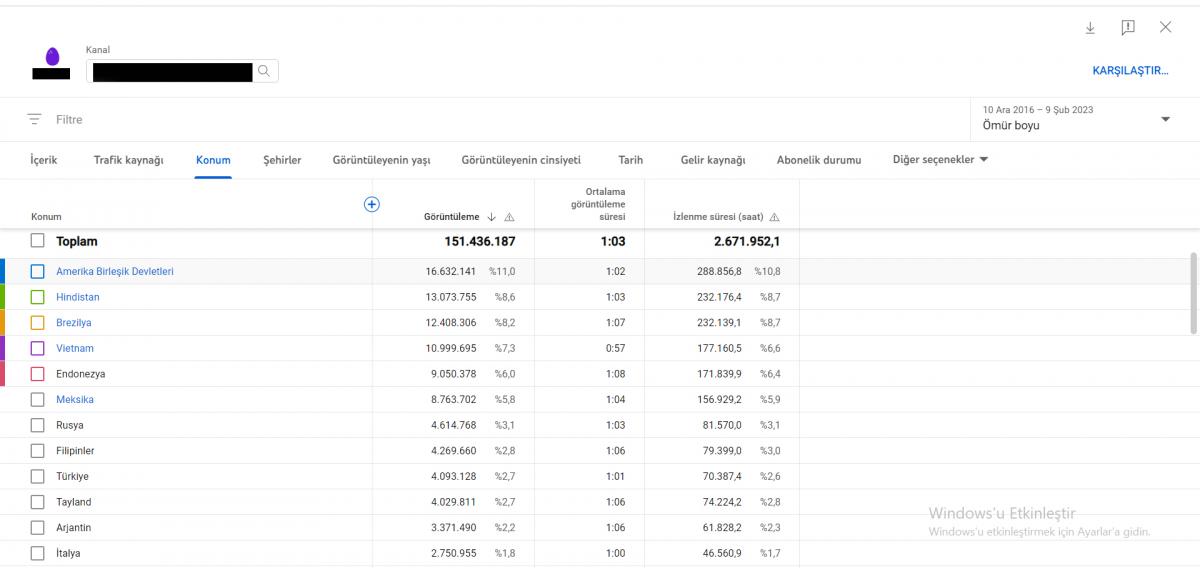The height and width of the screenshot is (568, 1200).
Task: Open the Hindistan country link
Action: click(78, 297)
